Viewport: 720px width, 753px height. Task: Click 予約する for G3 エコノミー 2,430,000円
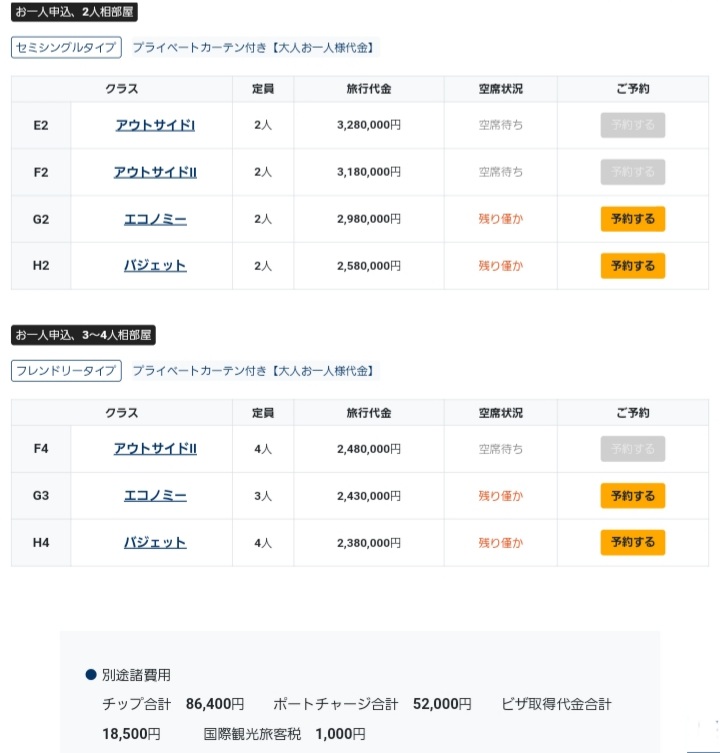[633, 496]
